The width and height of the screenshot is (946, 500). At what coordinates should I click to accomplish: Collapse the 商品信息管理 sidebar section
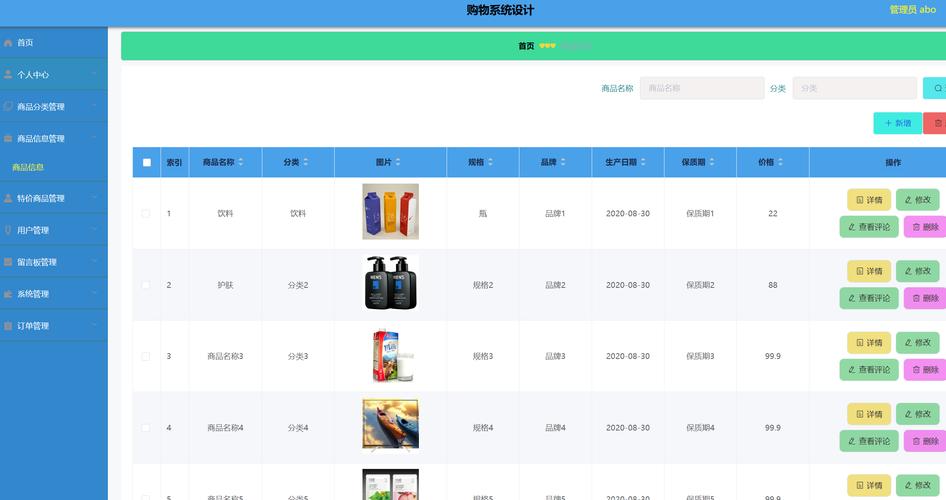53,139
